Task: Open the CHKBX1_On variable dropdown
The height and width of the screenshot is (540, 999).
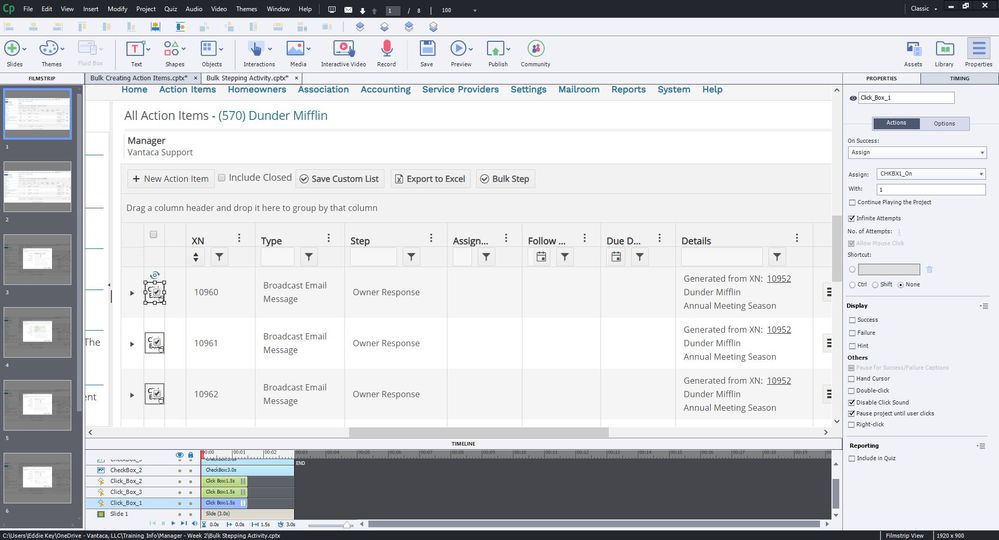Action: (x=931, y=174)
